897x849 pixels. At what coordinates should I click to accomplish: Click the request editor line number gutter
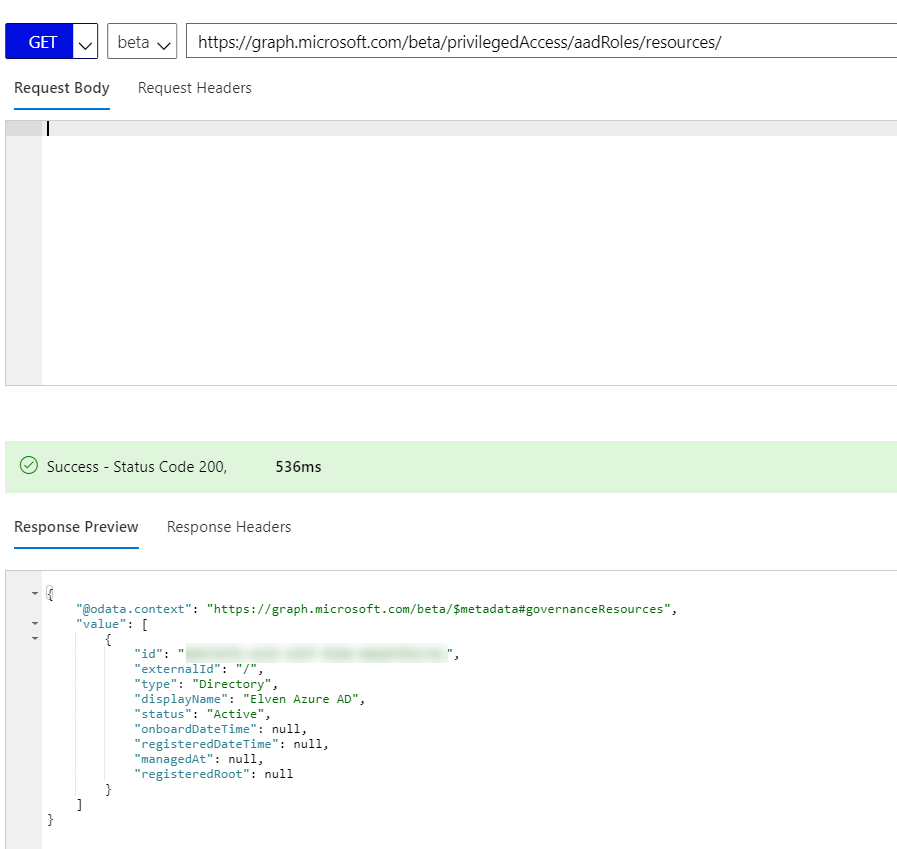(x=23, y=250)
